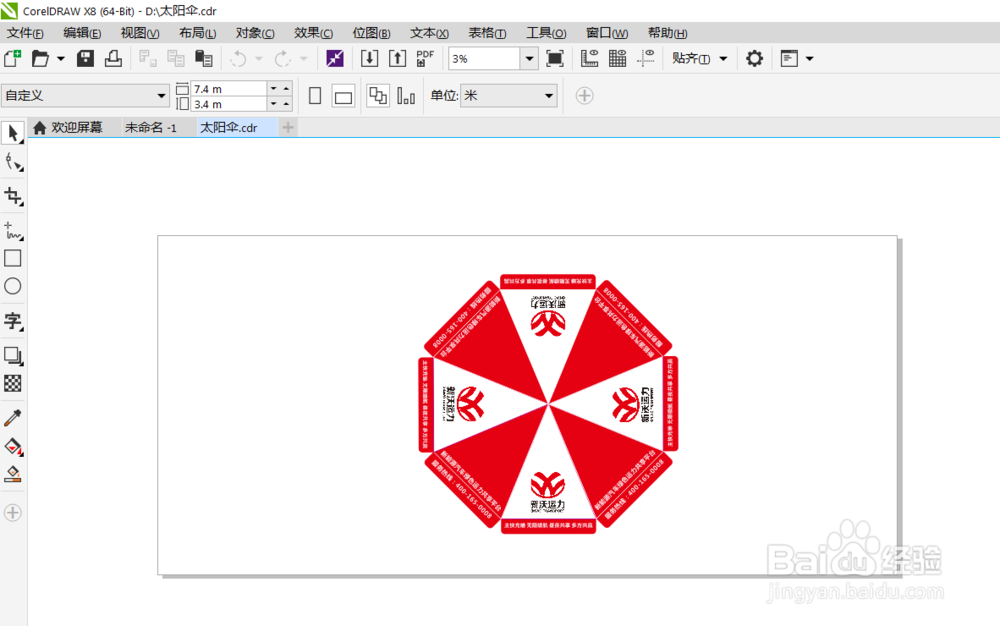Click the page width 7.4 m field
Image resolution: width=1000 pixels, height=626 pixels.
[229, 89]
